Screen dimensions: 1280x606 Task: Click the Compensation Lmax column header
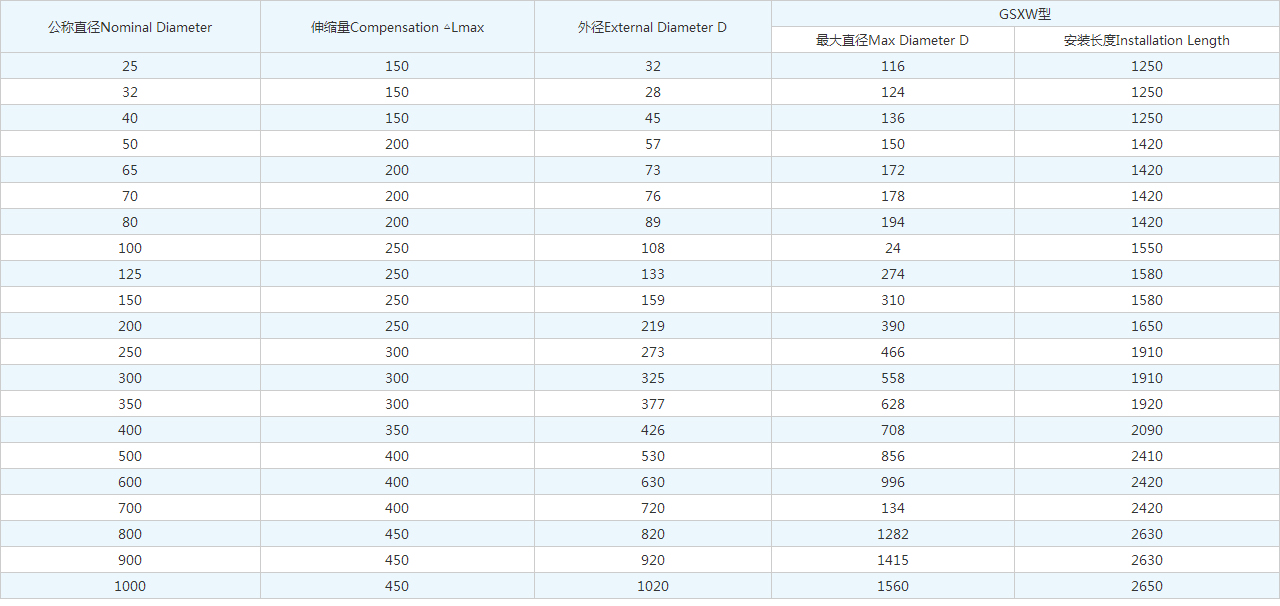(x=397, y=27)
